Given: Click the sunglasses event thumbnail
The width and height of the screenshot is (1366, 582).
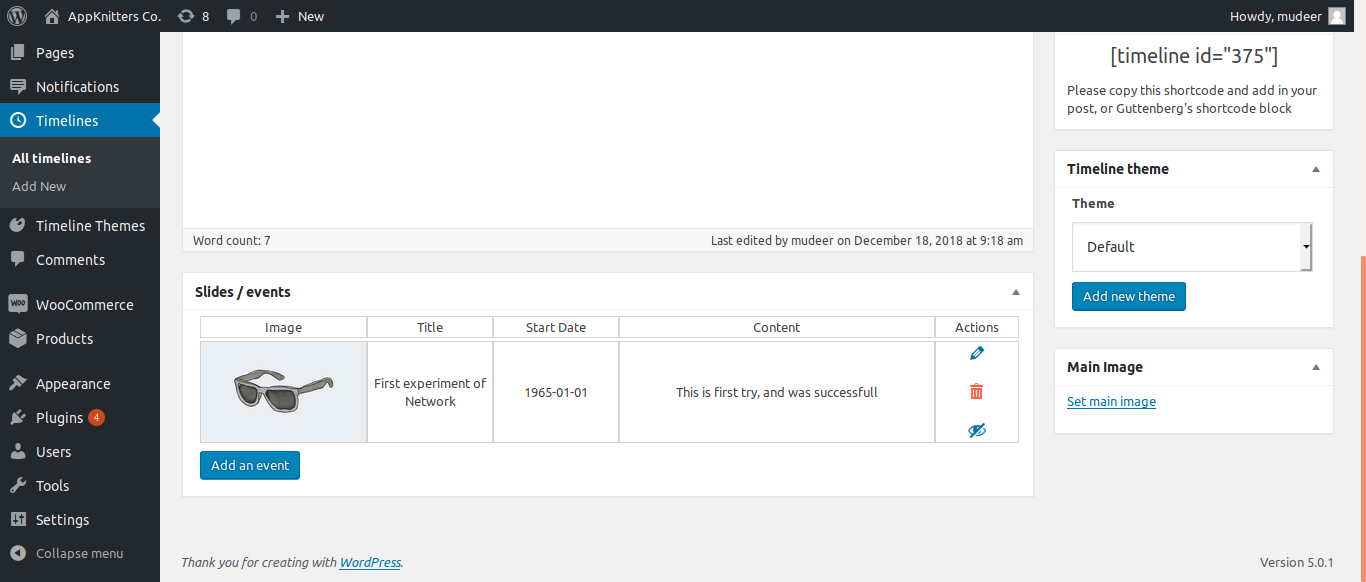Looking at the screenshot, I should click(x=284, y=391).
